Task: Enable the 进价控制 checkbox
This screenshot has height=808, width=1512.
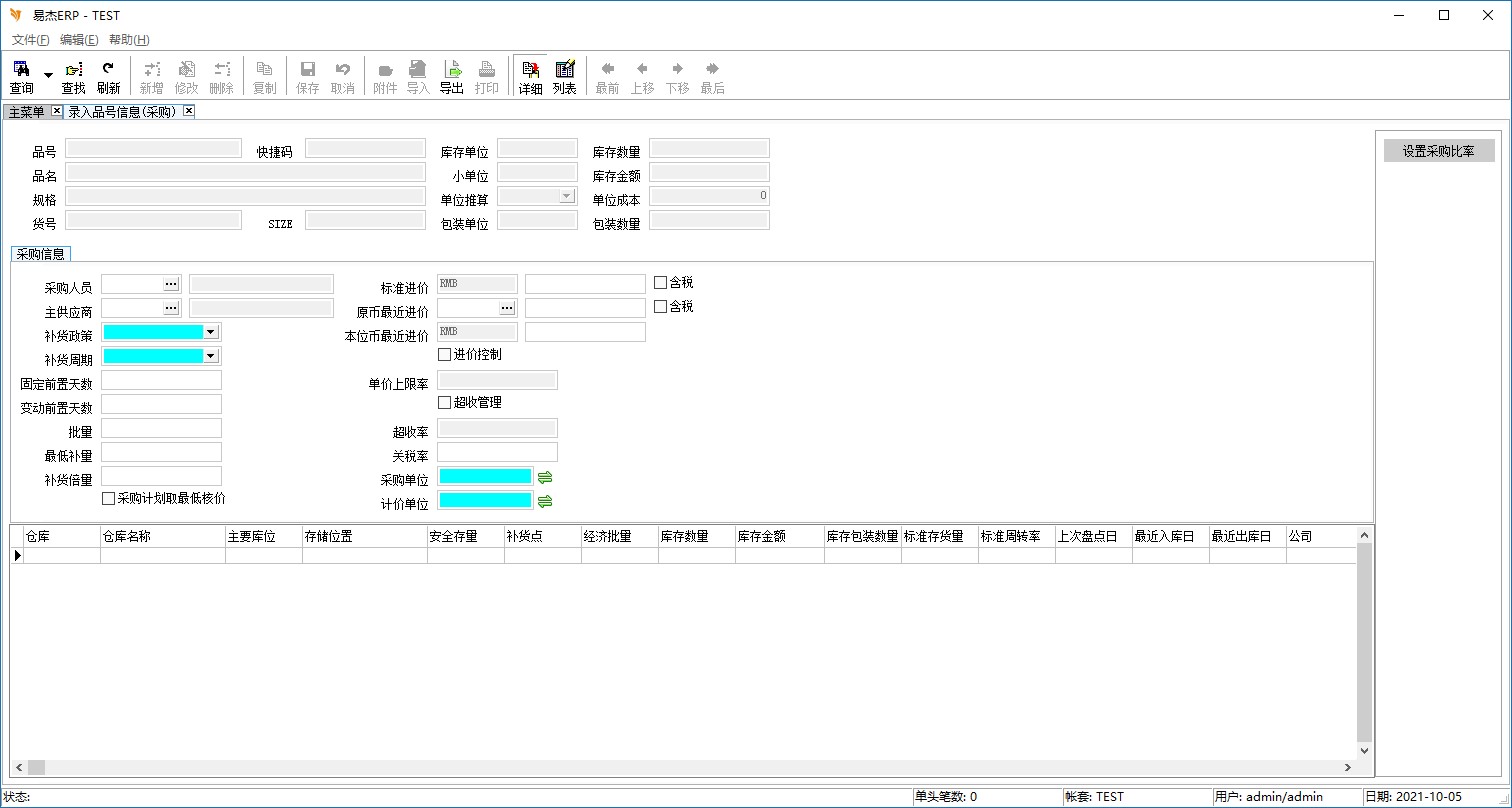Action: (445, 355)
